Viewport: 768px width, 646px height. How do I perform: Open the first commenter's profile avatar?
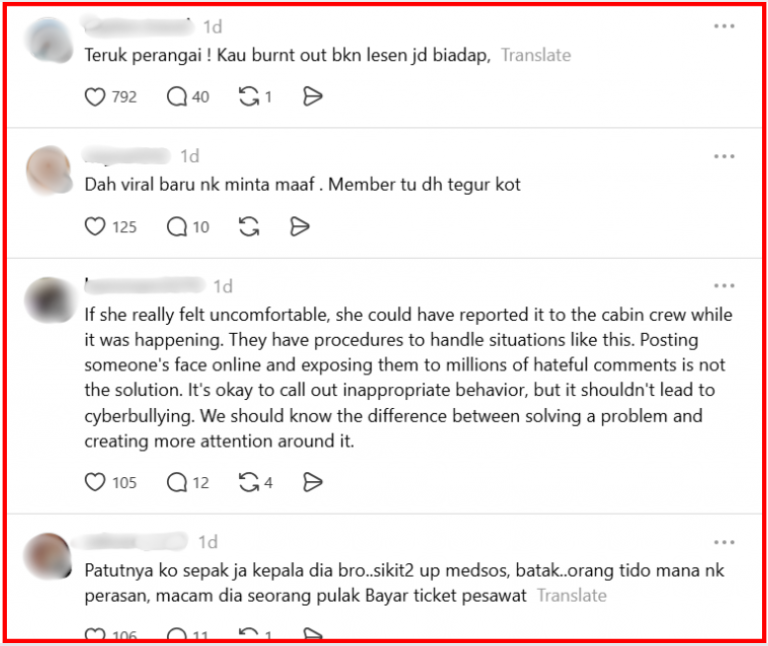(x=49, y=40)
